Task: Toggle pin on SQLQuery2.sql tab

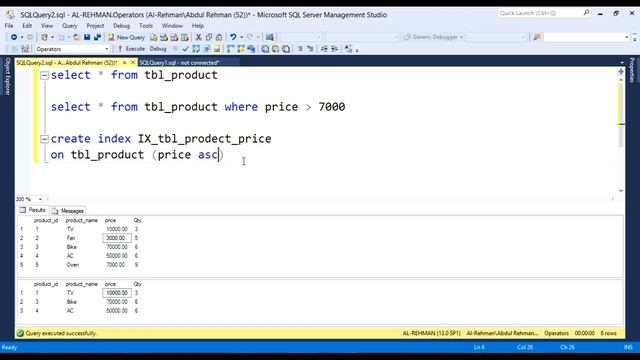Action: pos(124,62)
